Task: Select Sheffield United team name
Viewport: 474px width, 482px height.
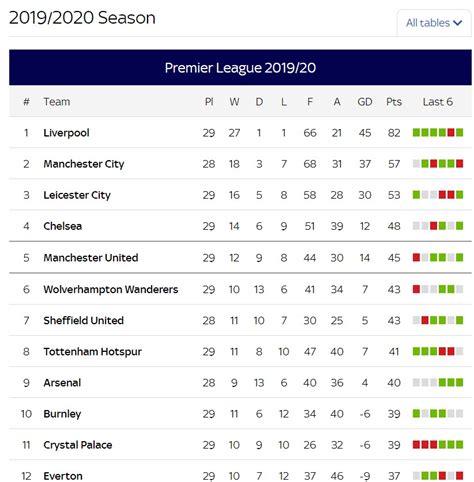Action: (x=84, y=321)
